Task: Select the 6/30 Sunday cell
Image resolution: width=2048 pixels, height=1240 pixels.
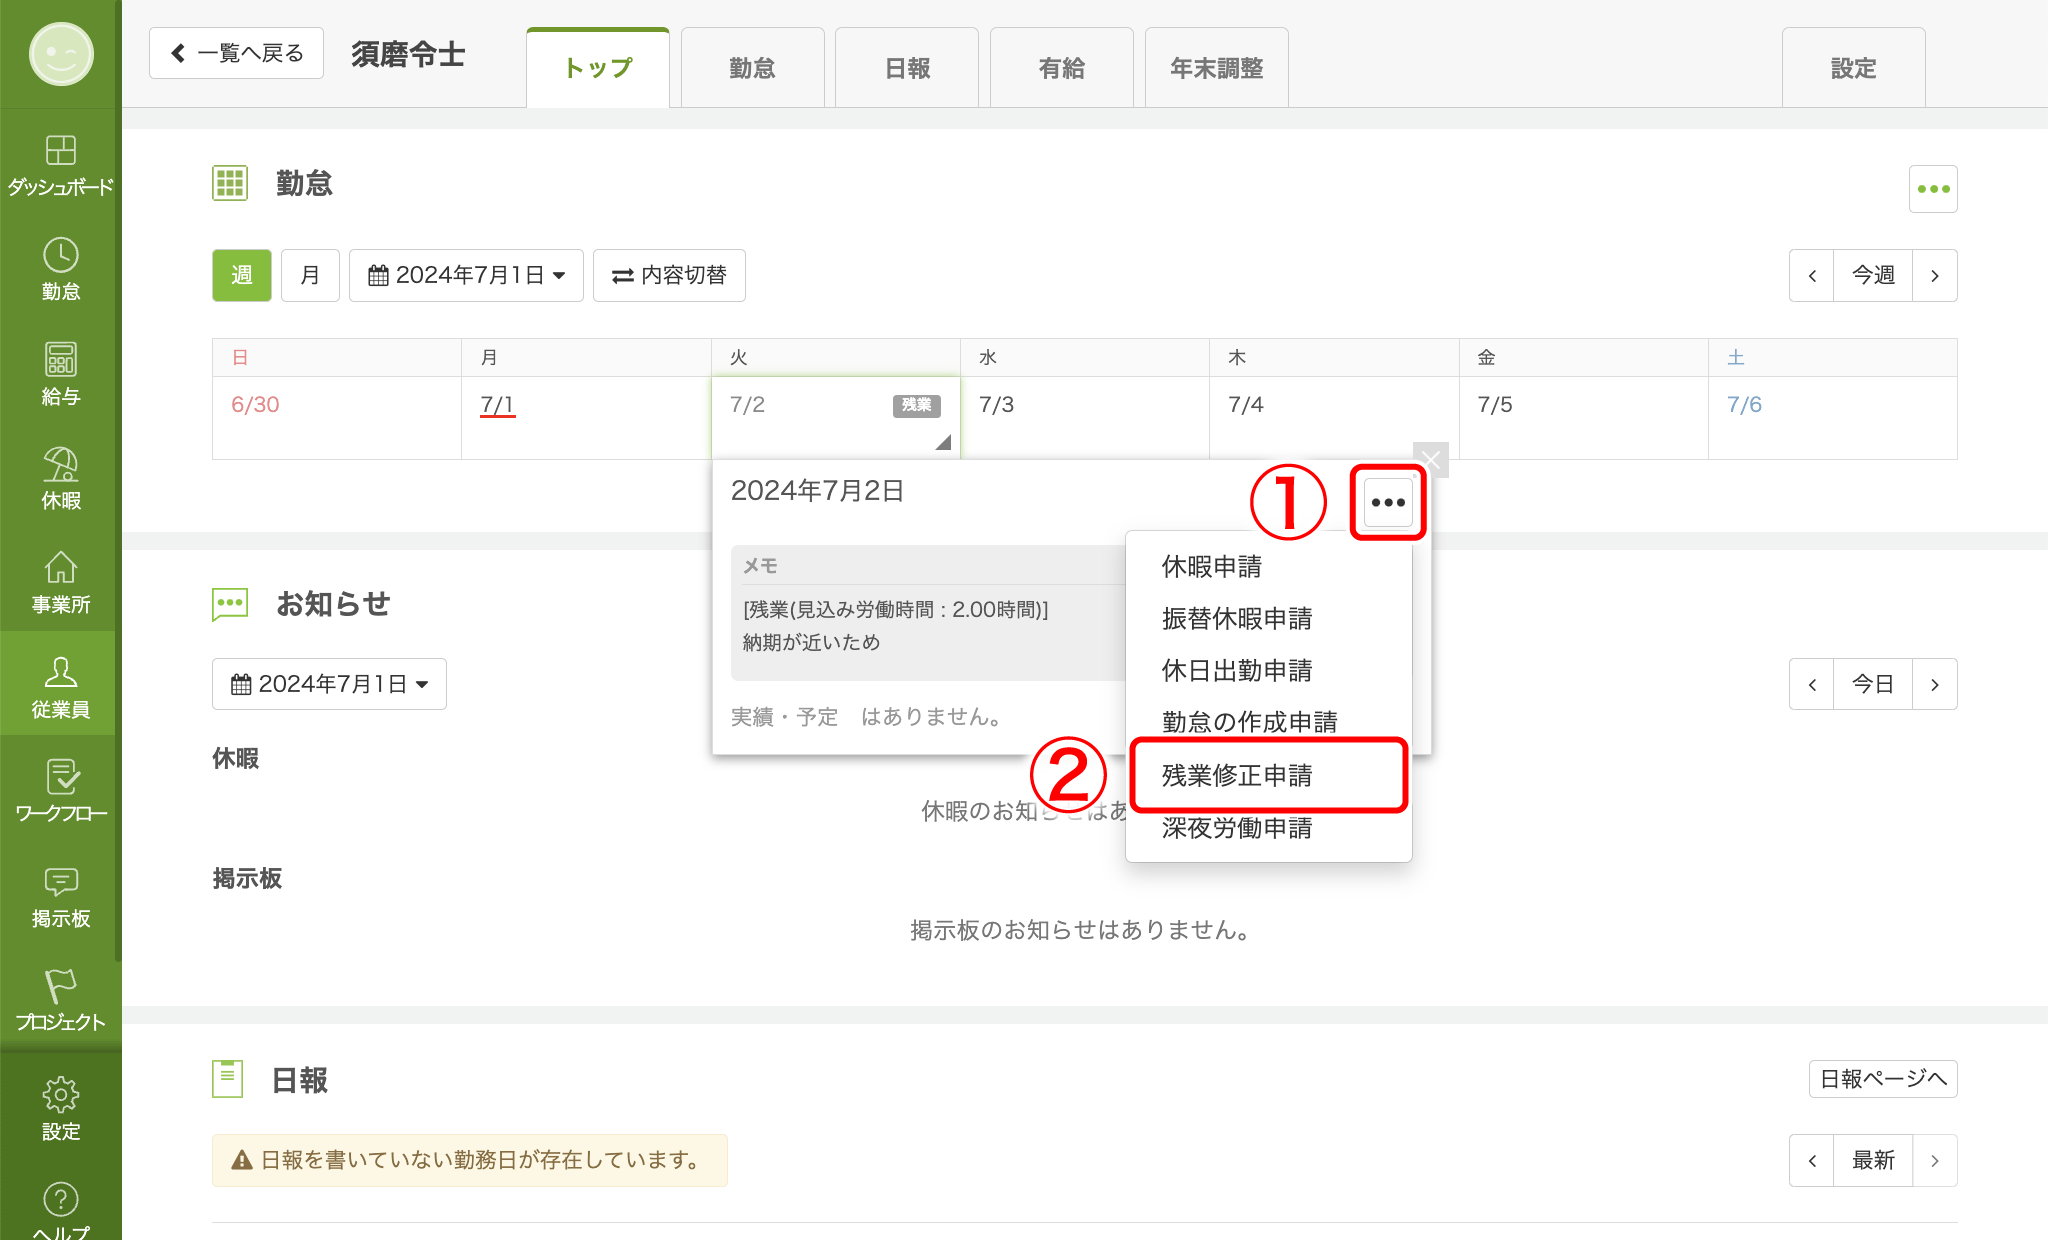Action: pos(336,418)
